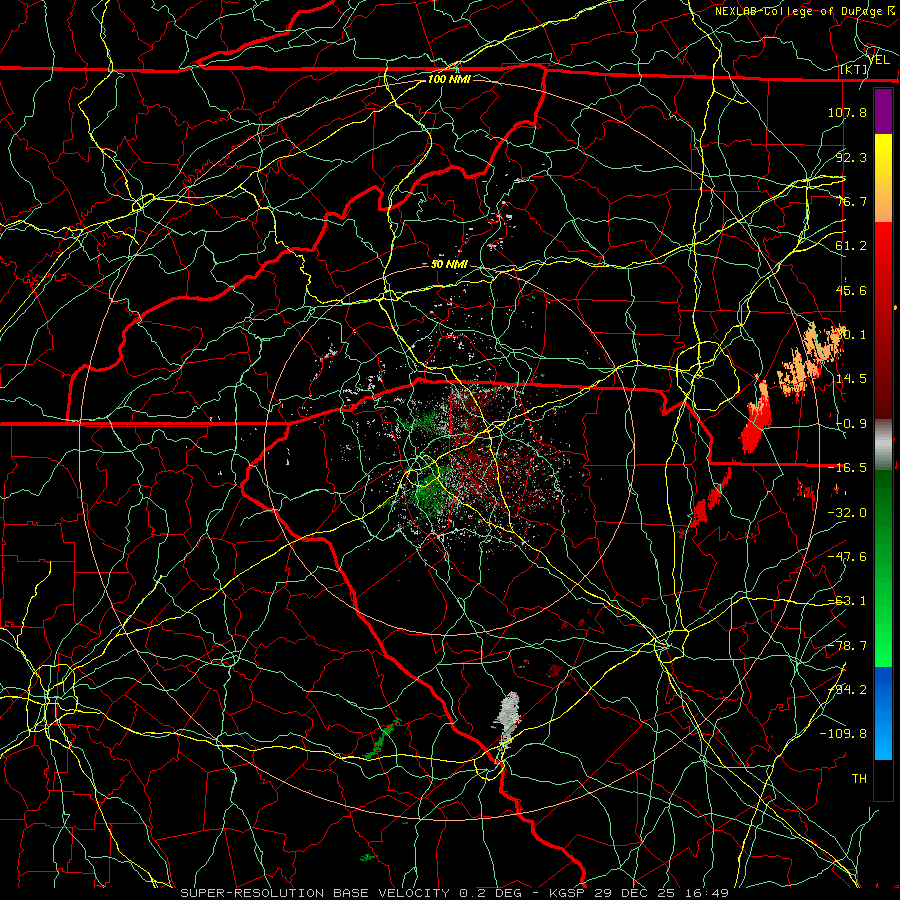This screenshot has height=900, width=900.
Task: Pick the purple segment of the velocity color bar
Action: click(883, 111)
